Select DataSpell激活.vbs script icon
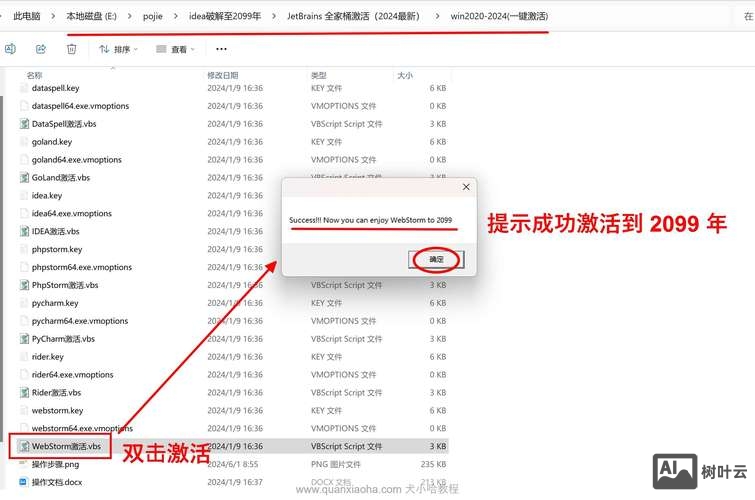 (24, 124)
